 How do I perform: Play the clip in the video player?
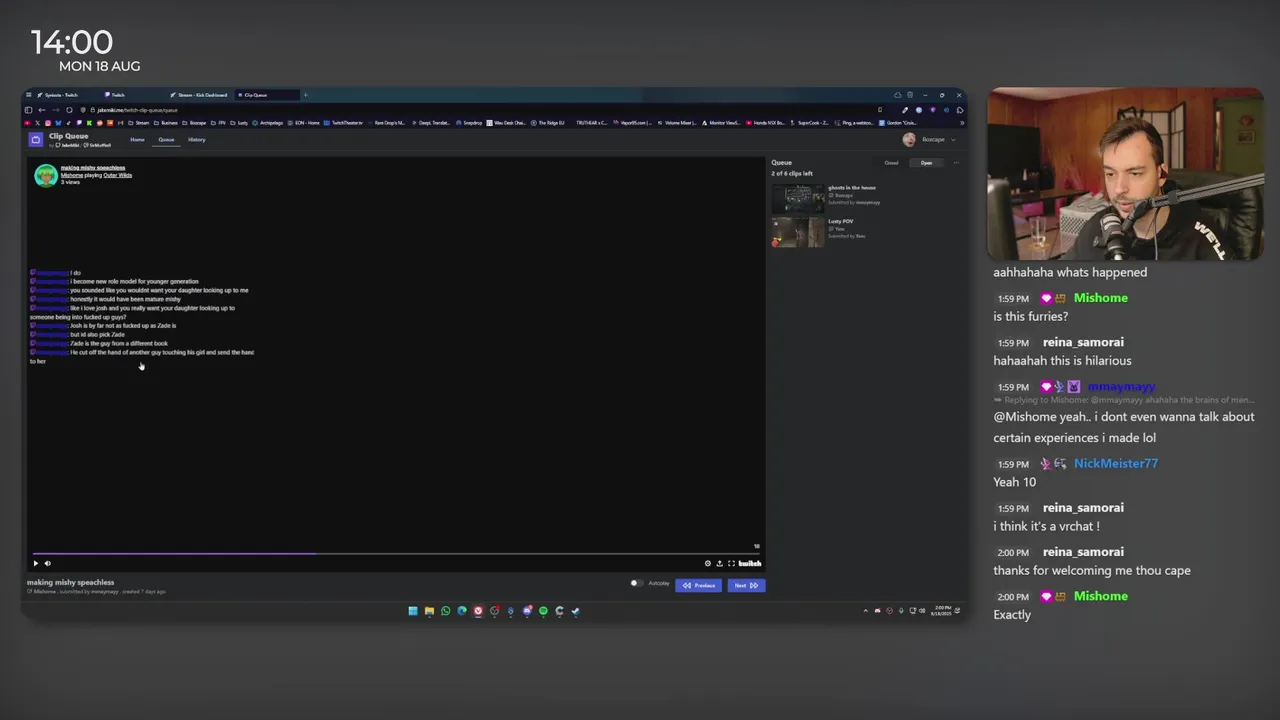point(36,563)
